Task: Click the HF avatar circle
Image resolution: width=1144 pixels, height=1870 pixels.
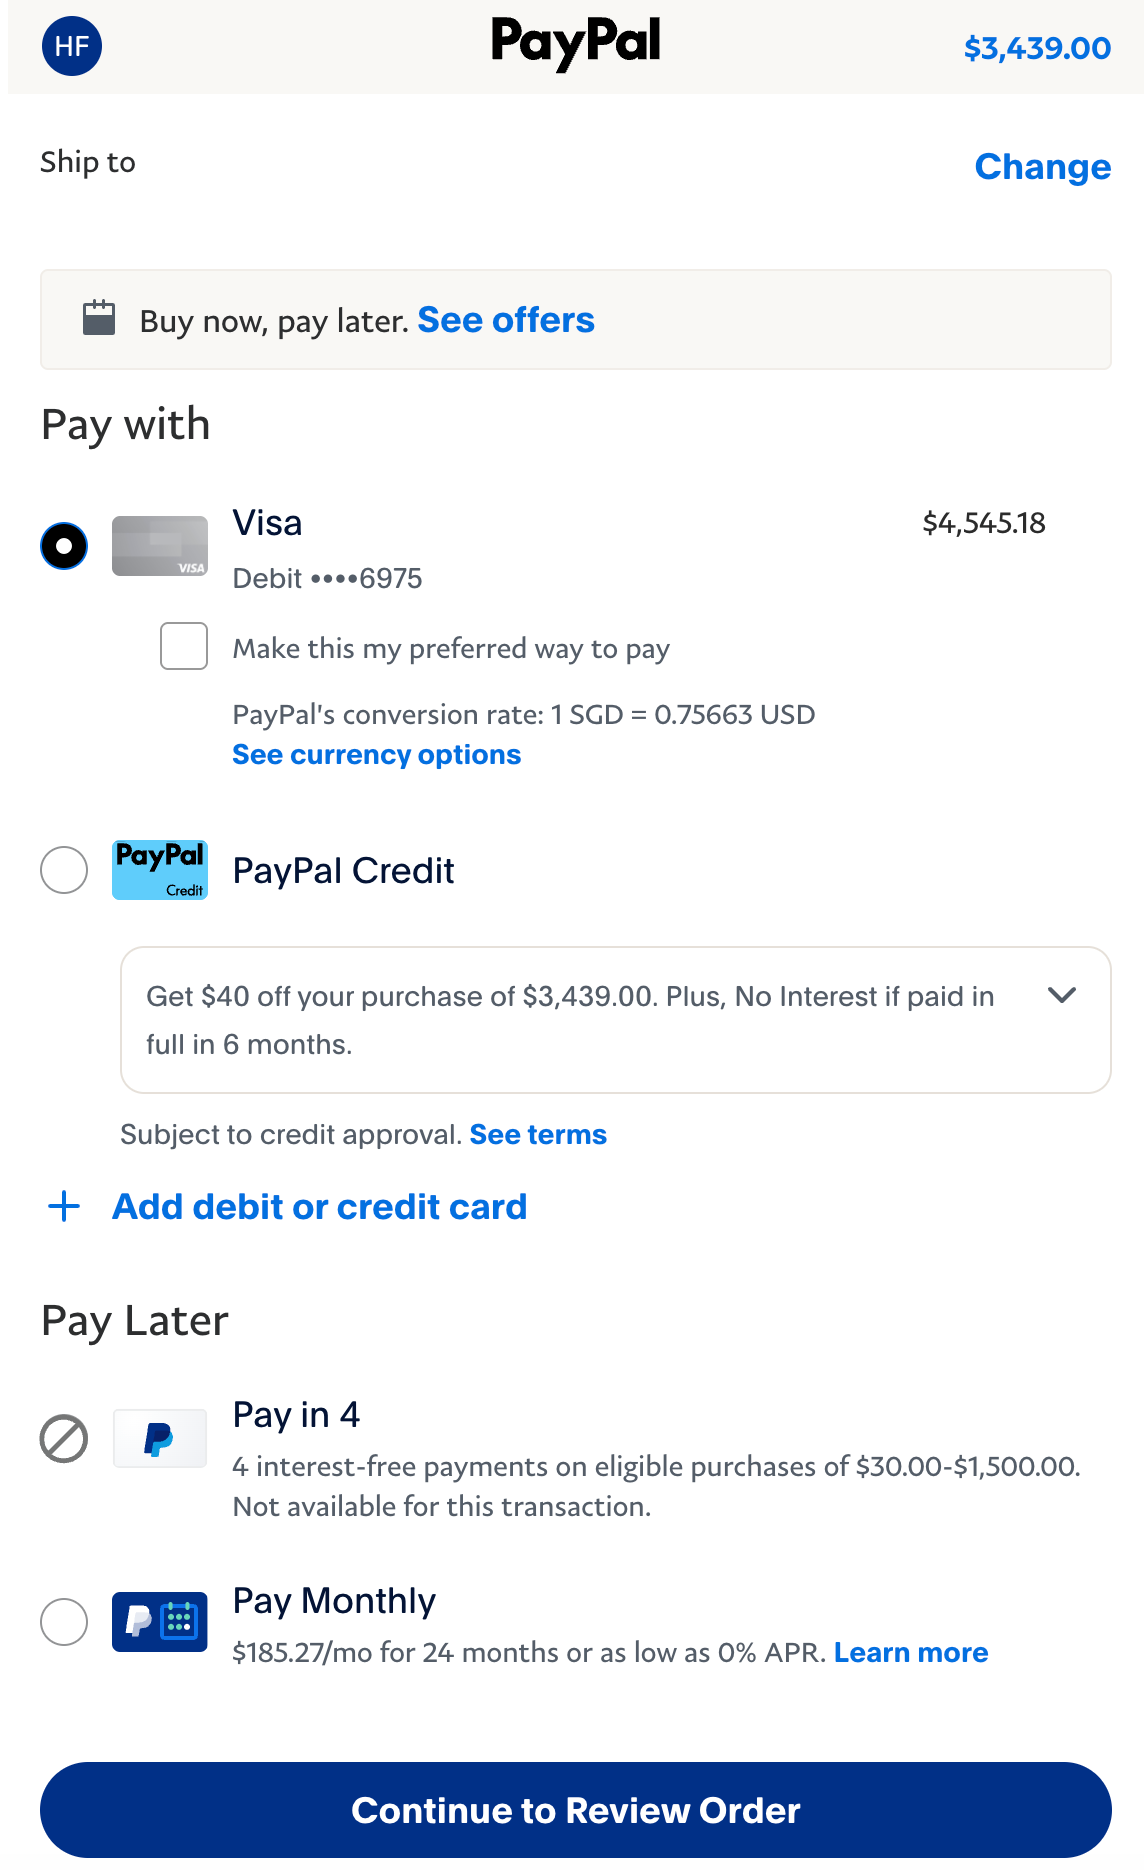Action: [x=71, y=45]
